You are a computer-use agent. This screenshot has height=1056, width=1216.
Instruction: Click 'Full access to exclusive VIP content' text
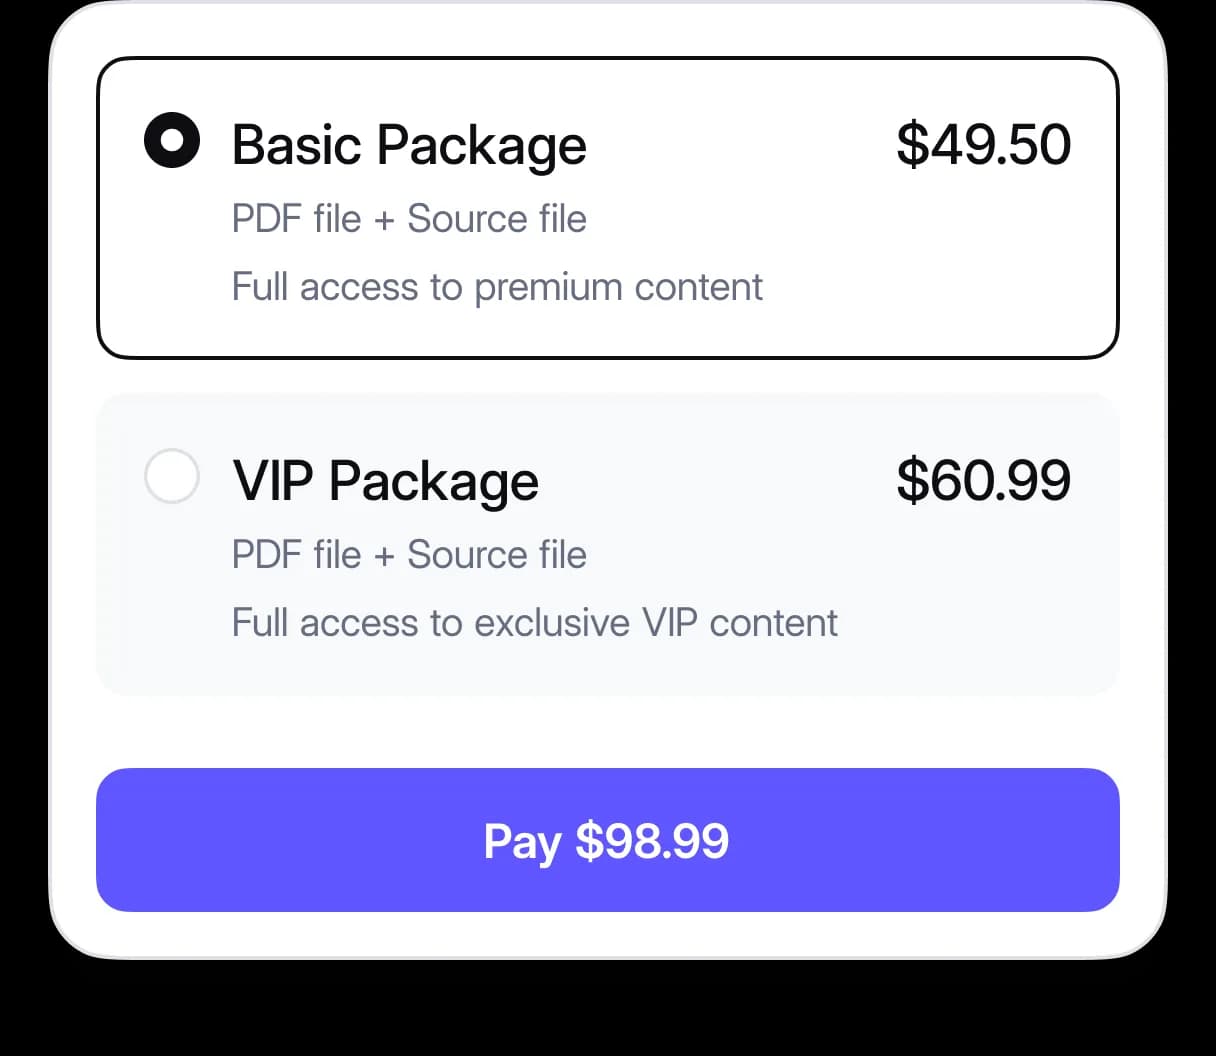click(535, 623)
